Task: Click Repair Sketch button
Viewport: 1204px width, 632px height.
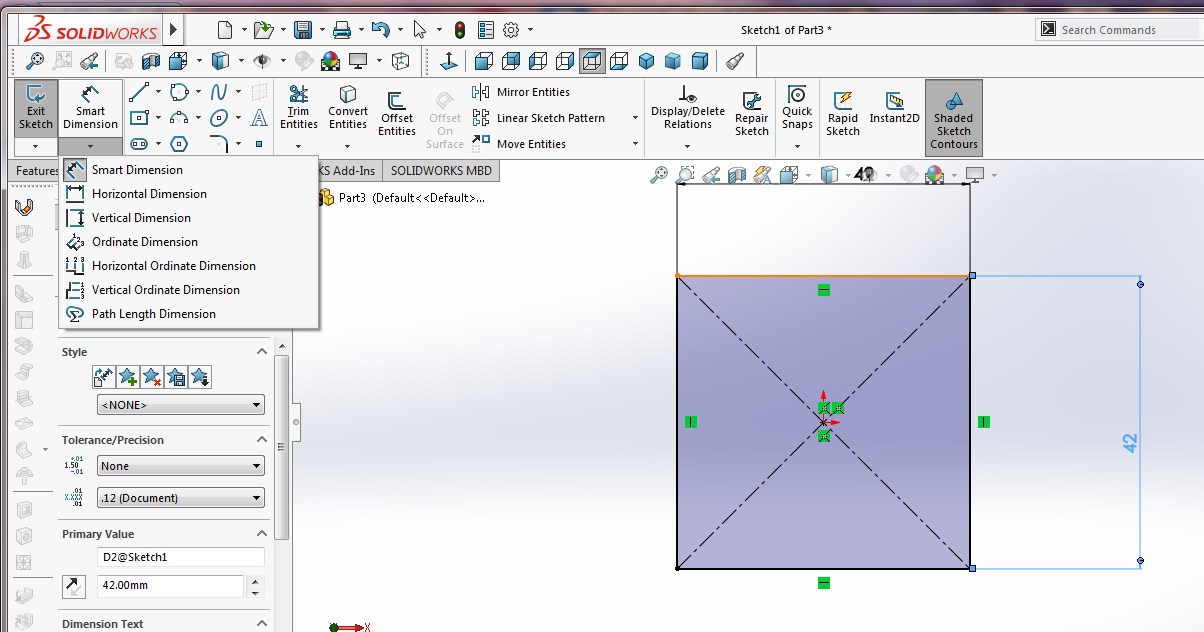Action: (752, 113)
